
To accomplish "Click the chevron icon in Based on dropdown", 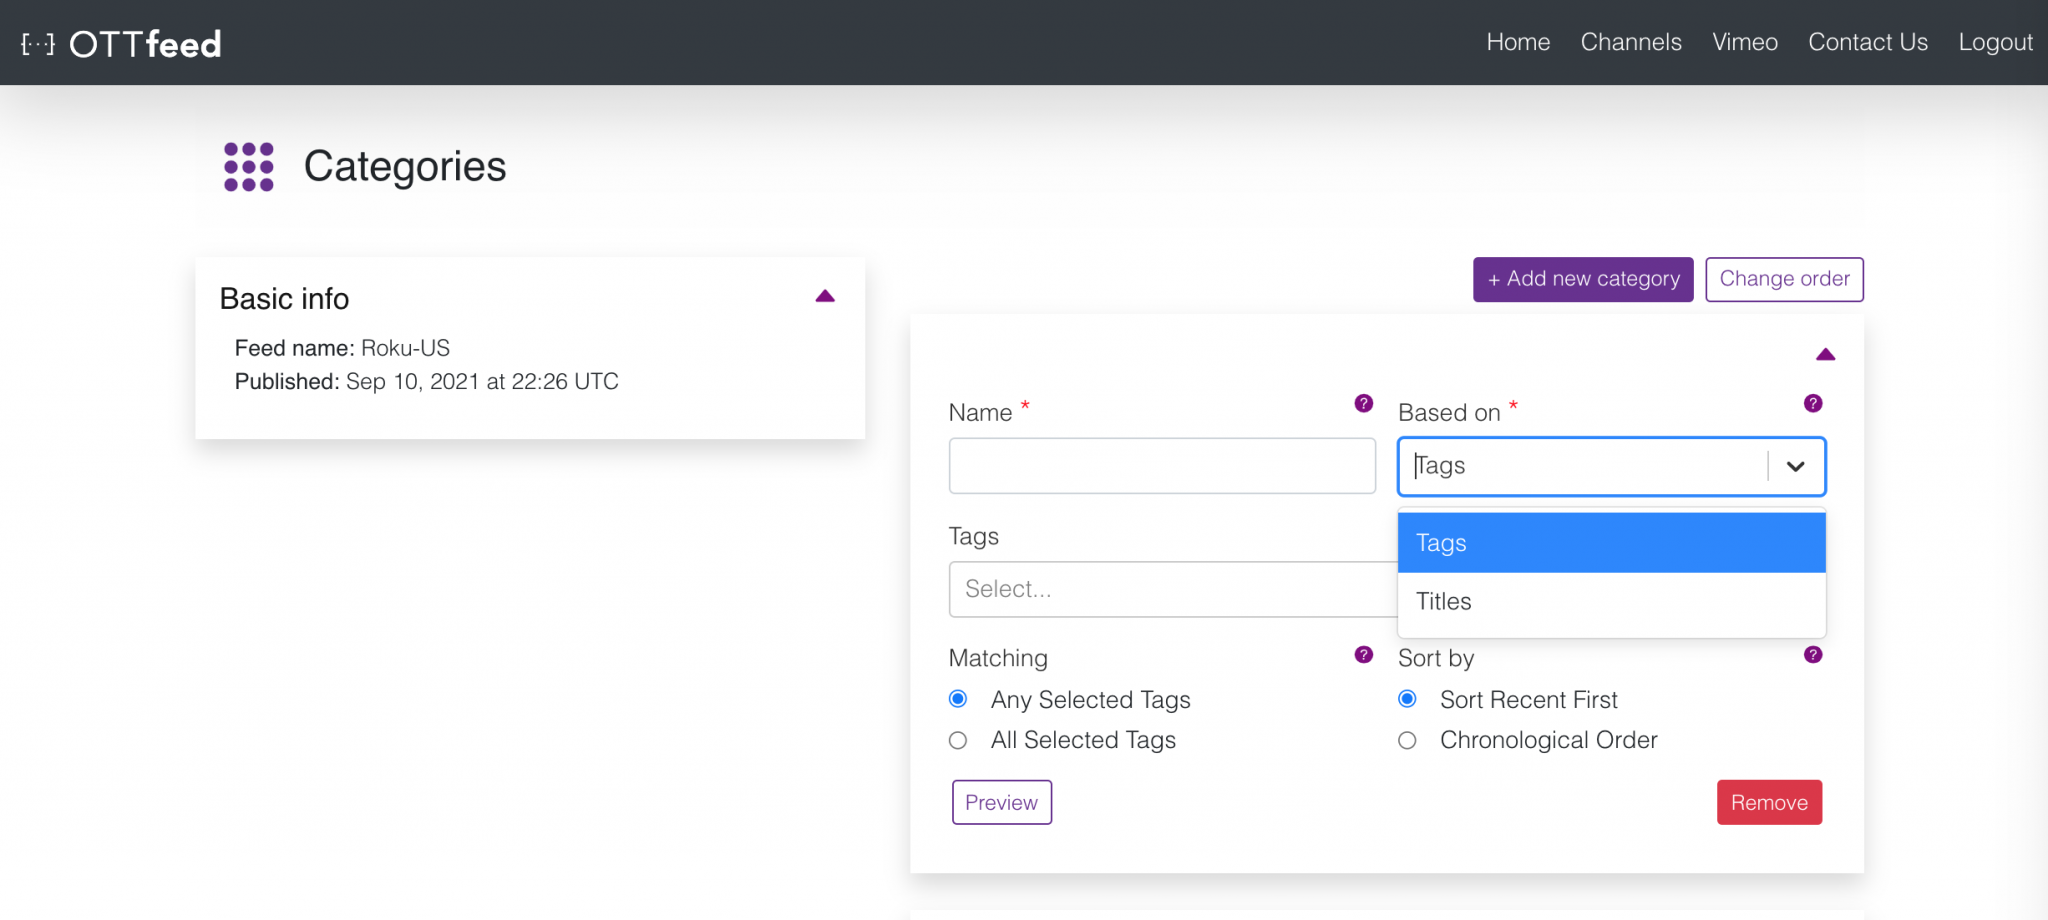I will tap(1795, 466).
